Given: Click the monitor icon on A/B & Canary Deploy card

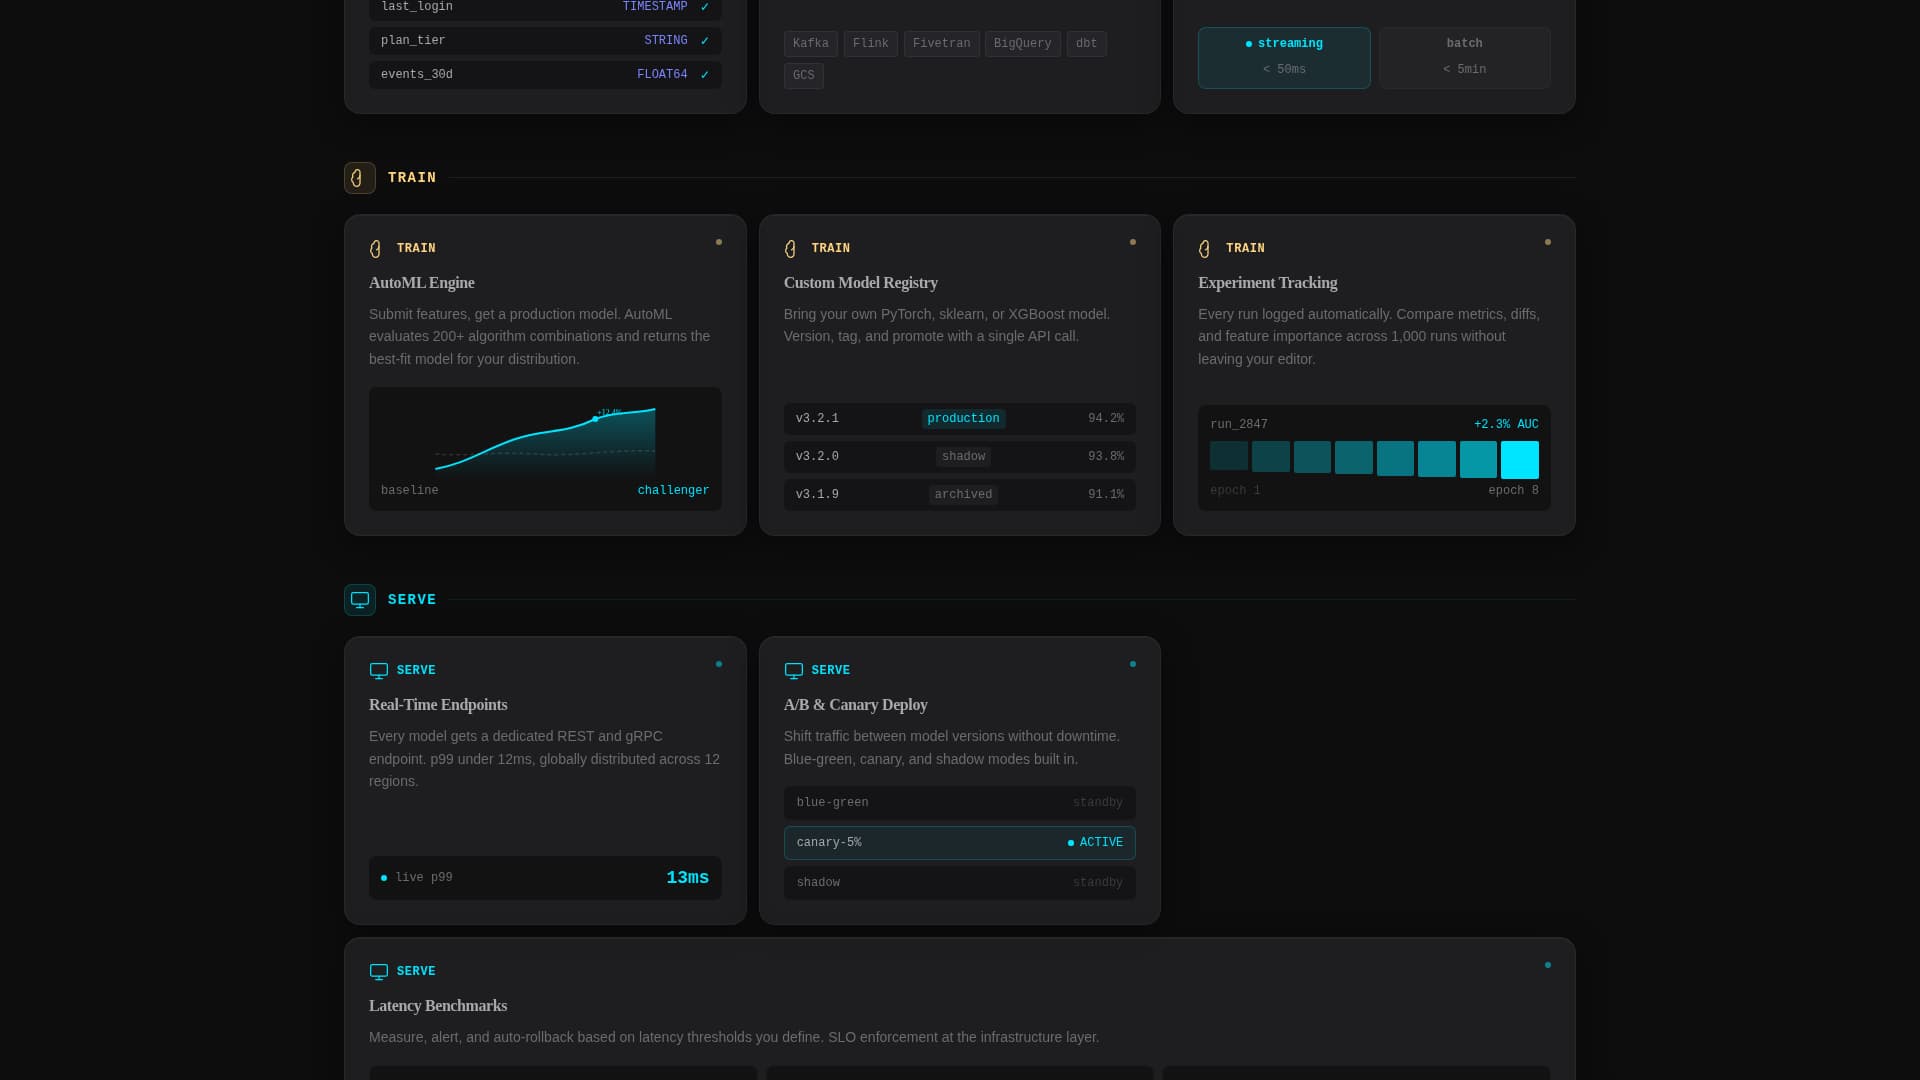Looking at the screenshot, I should point(794,671).
